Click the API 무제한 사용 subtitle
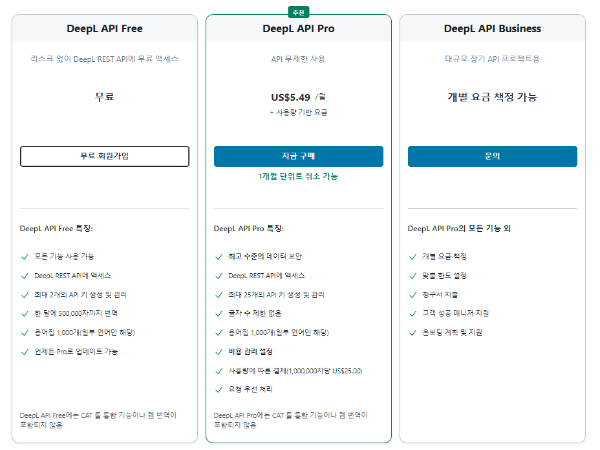 tap(298, 59)
